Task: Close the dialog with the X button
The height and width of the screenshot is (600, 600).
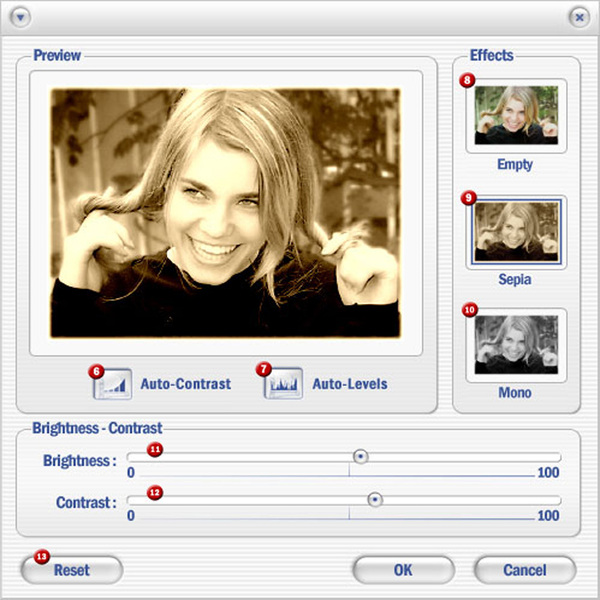Action: point(579,18)
